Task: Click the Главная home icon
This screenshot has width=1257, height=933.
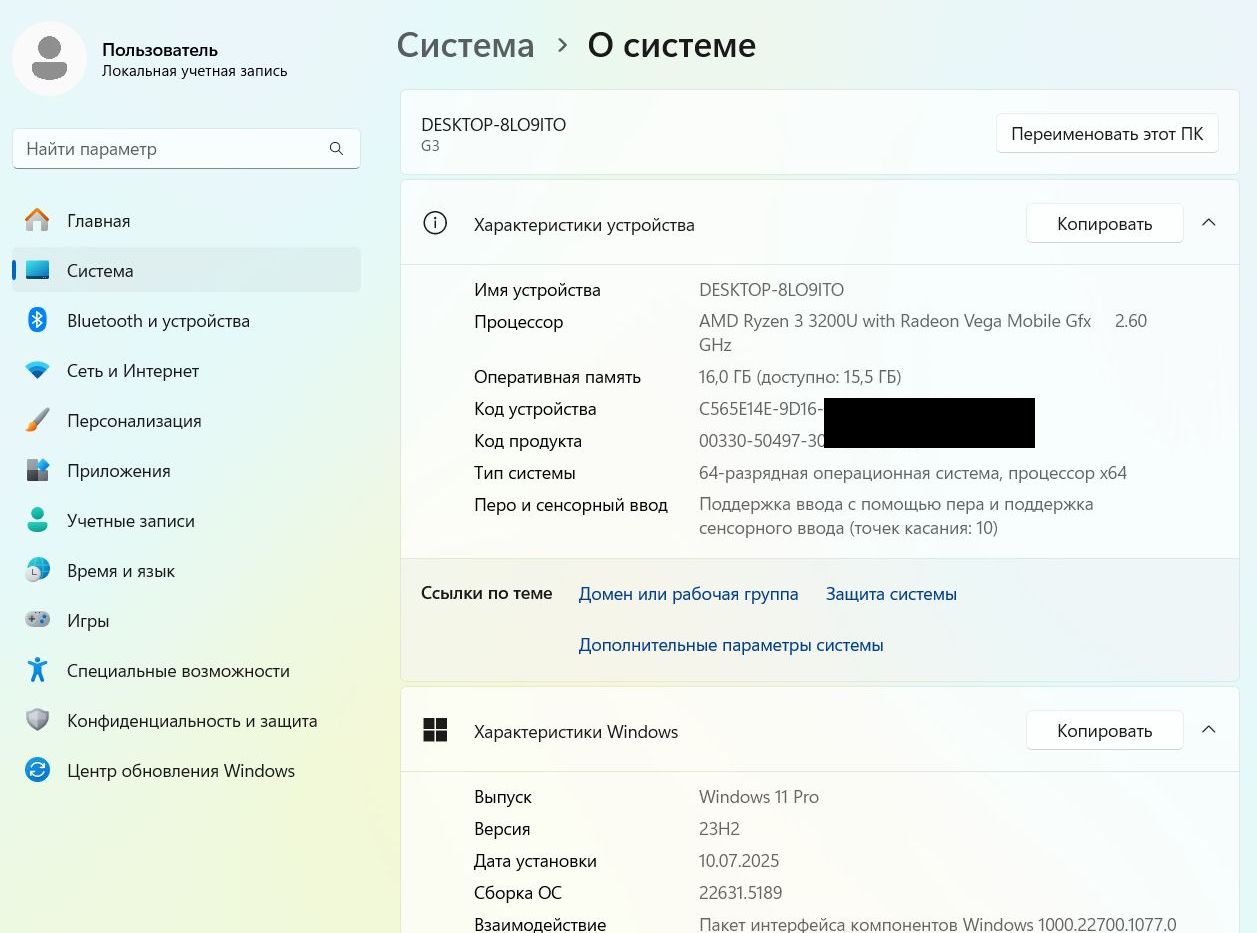Action: 37,220
